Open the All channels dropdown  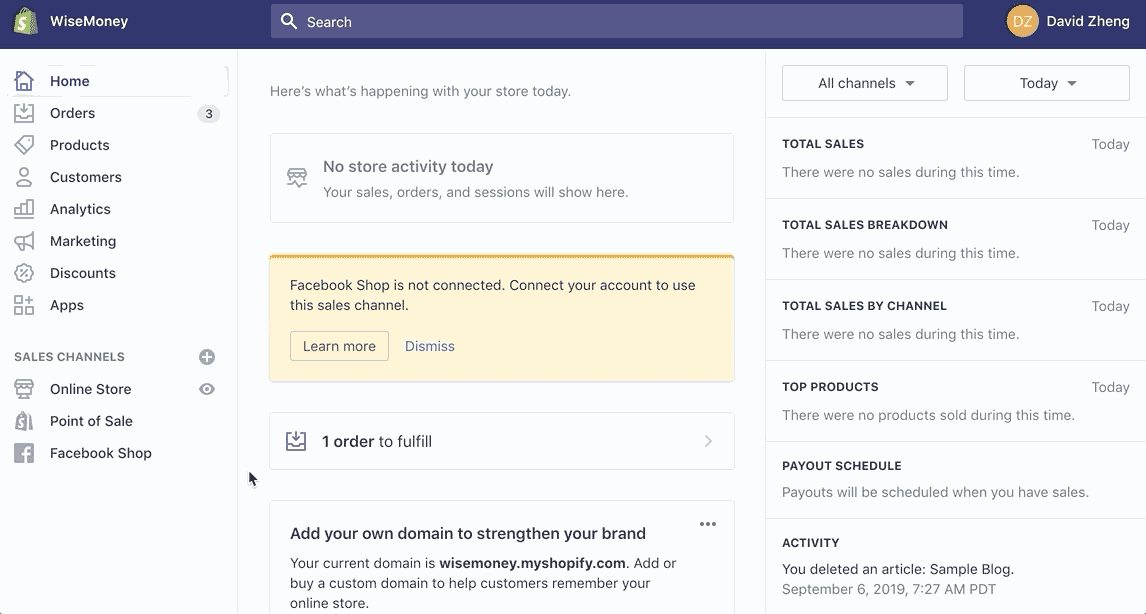click(x=865, y=83)
